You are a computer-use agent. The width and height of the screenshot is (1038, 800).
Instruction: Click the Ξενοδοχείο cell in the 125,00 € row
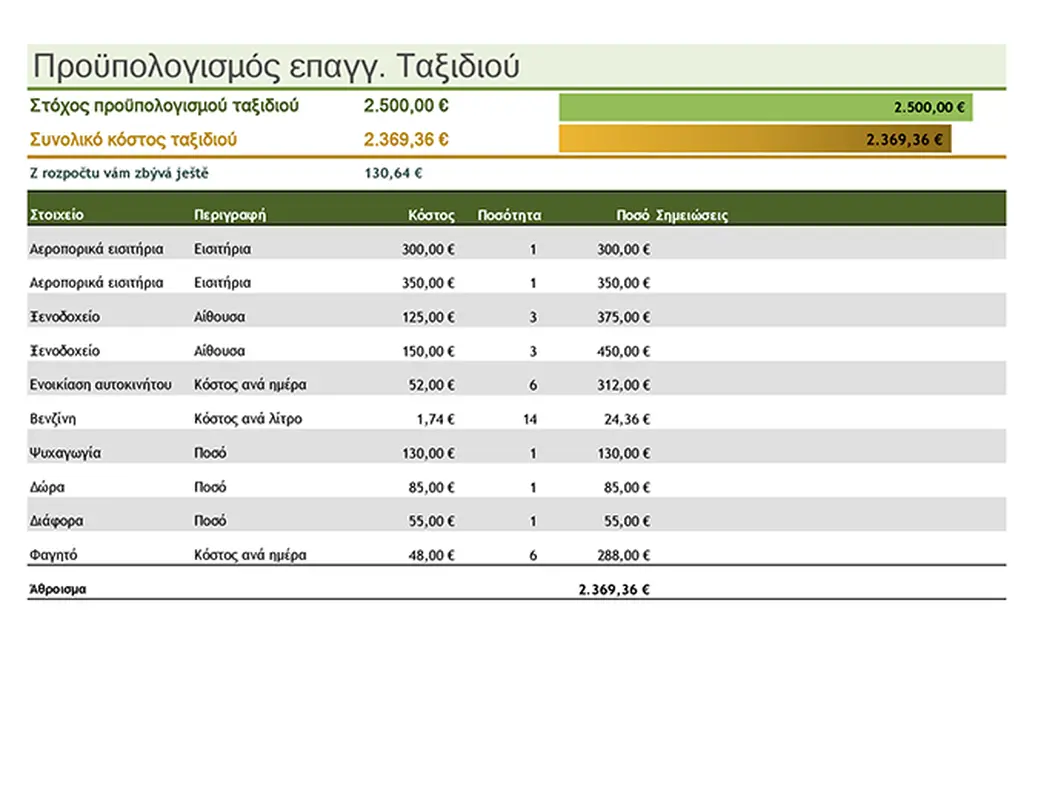[x=65, y=317]
